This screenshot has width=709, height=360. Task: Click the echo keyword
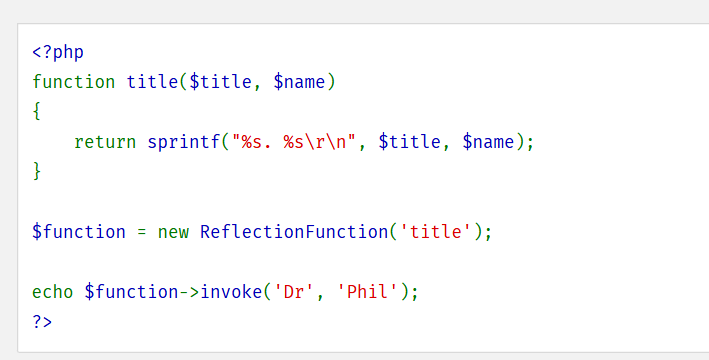(x=52, y=292)
